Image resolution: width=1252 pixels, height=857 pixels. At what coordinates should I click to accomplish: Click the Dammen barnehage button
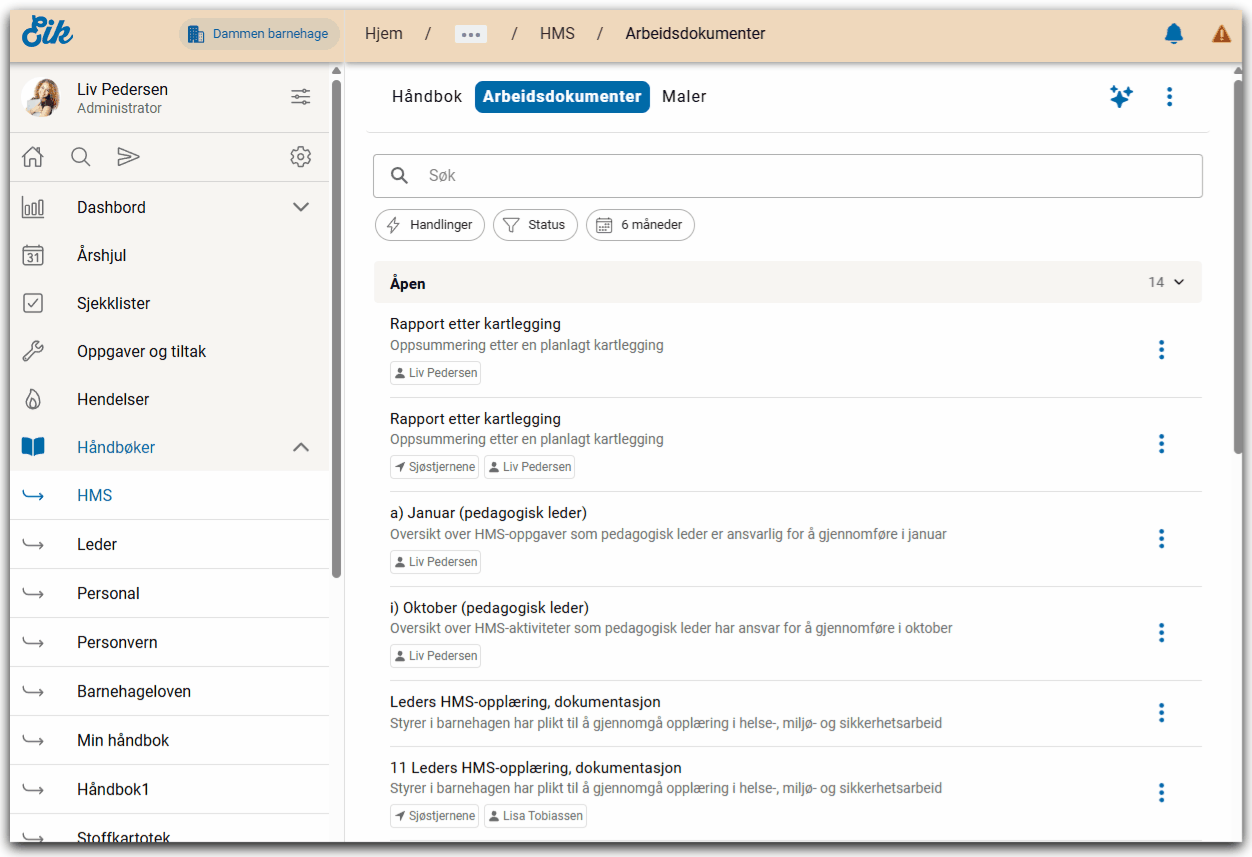tap(258, 33)
